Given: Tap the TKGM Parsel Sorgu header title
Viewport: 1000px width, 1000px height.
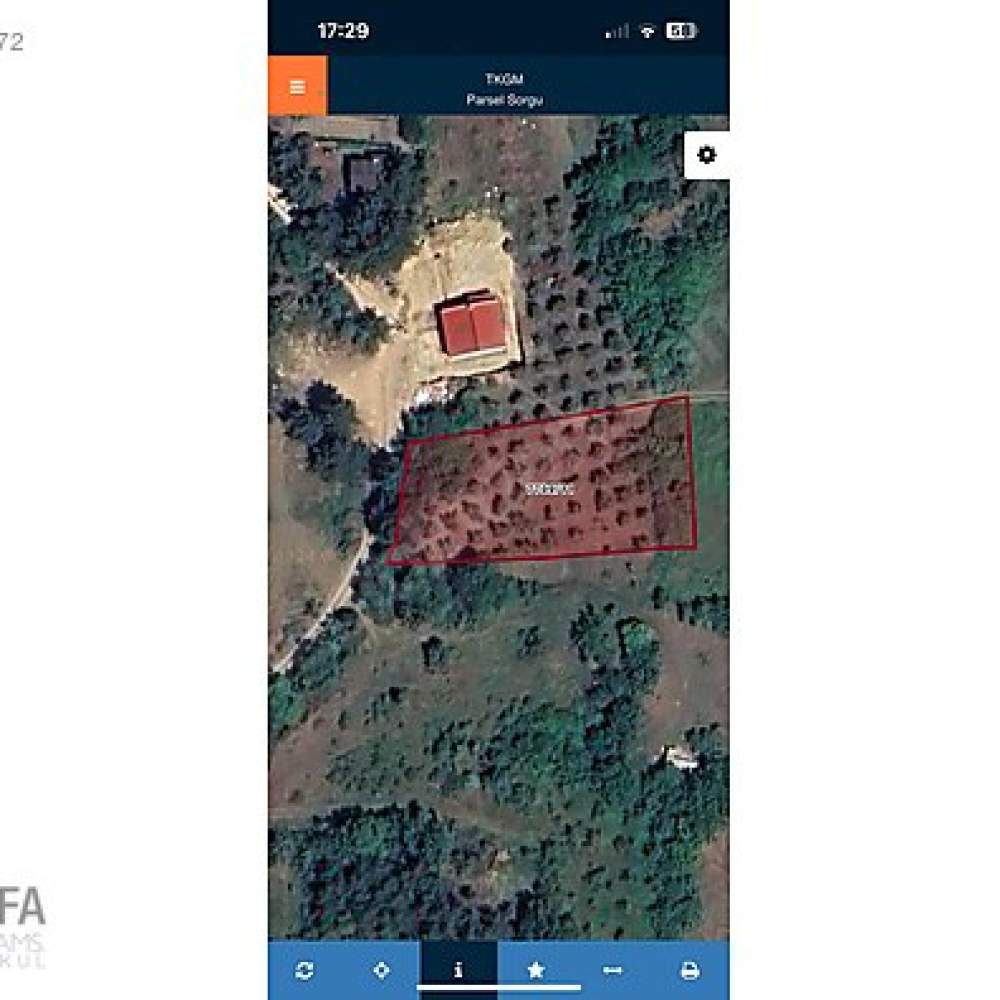Looking at the screenshot, I should pyautogui.click(x=504, y=89).
